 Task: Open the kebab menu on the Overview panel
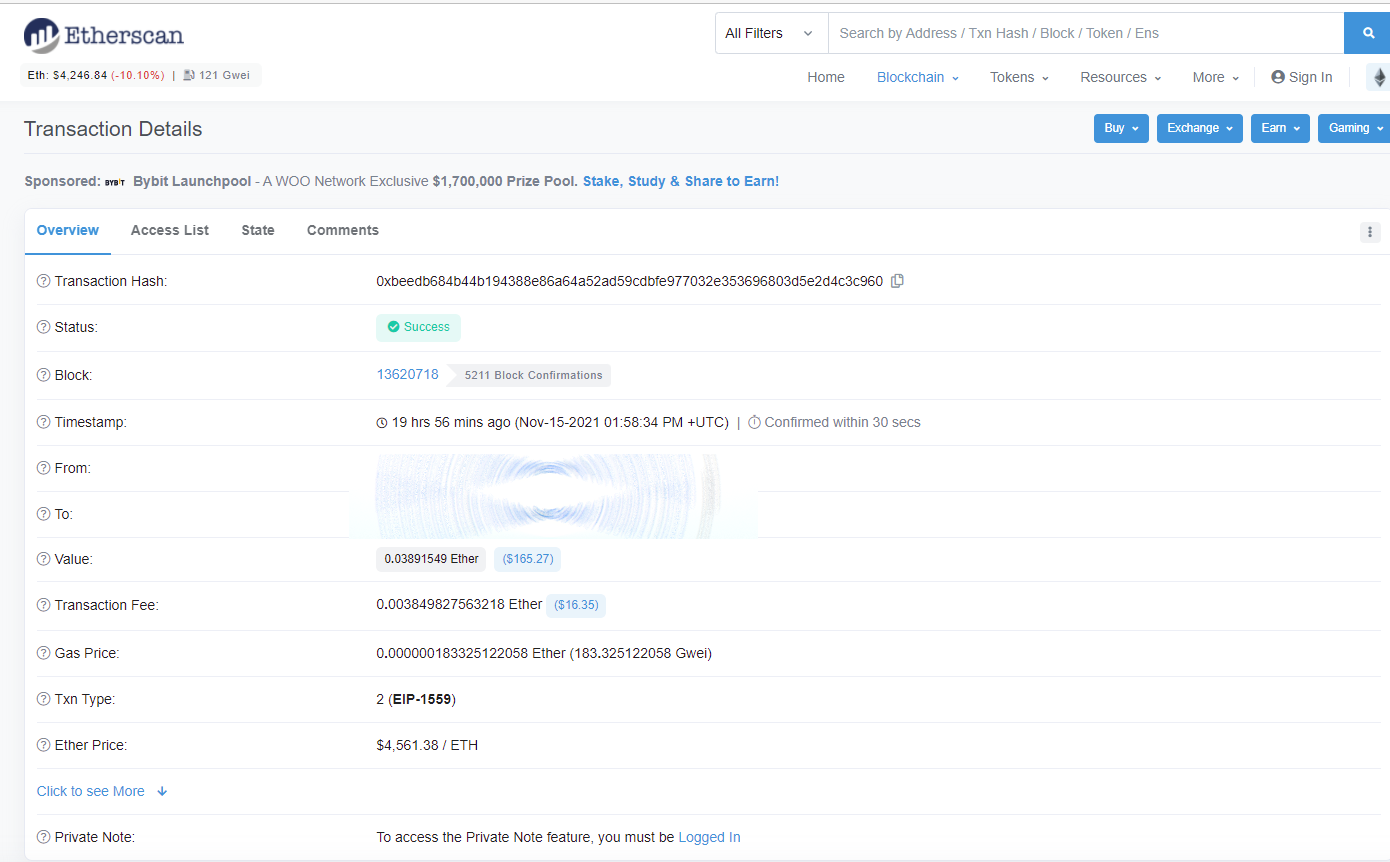pyautogui.click(x=1370, y=232)
